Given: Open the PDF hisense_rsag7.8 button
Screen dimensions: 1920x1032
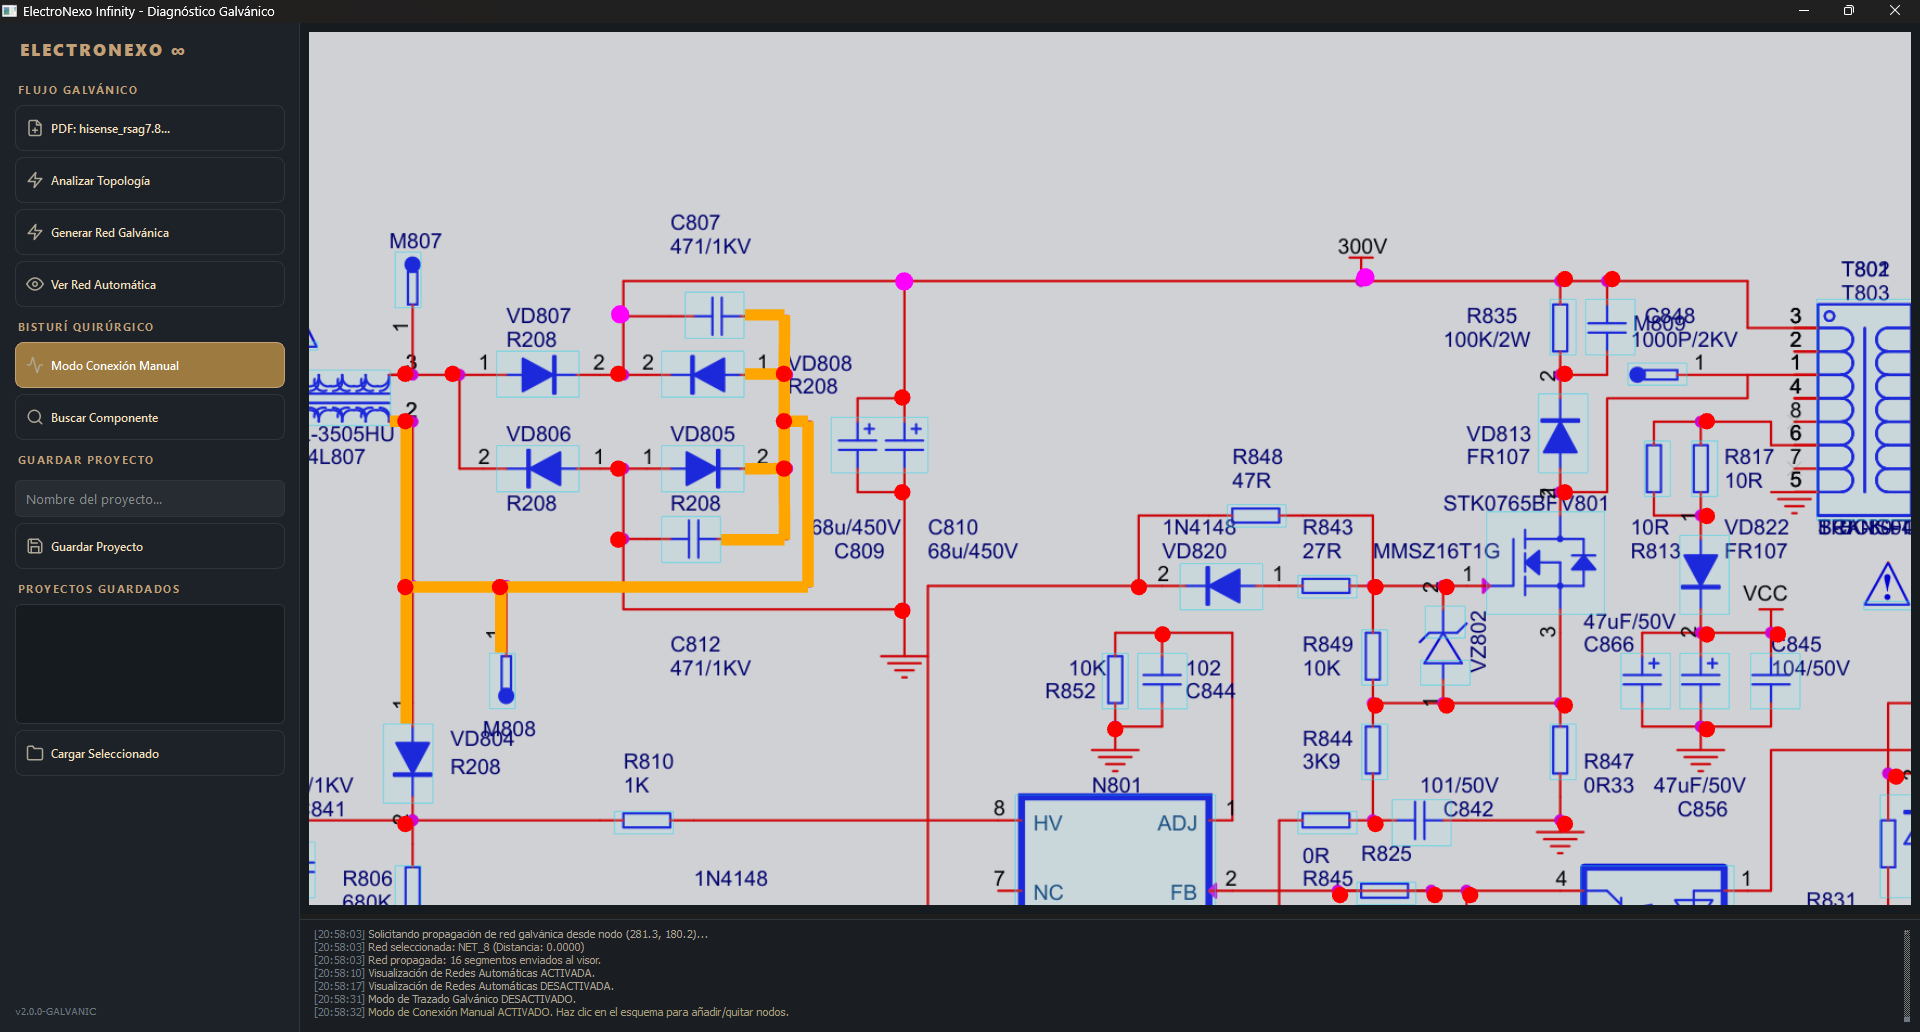Looking at the screenshot, I should [x=150, y=128].
